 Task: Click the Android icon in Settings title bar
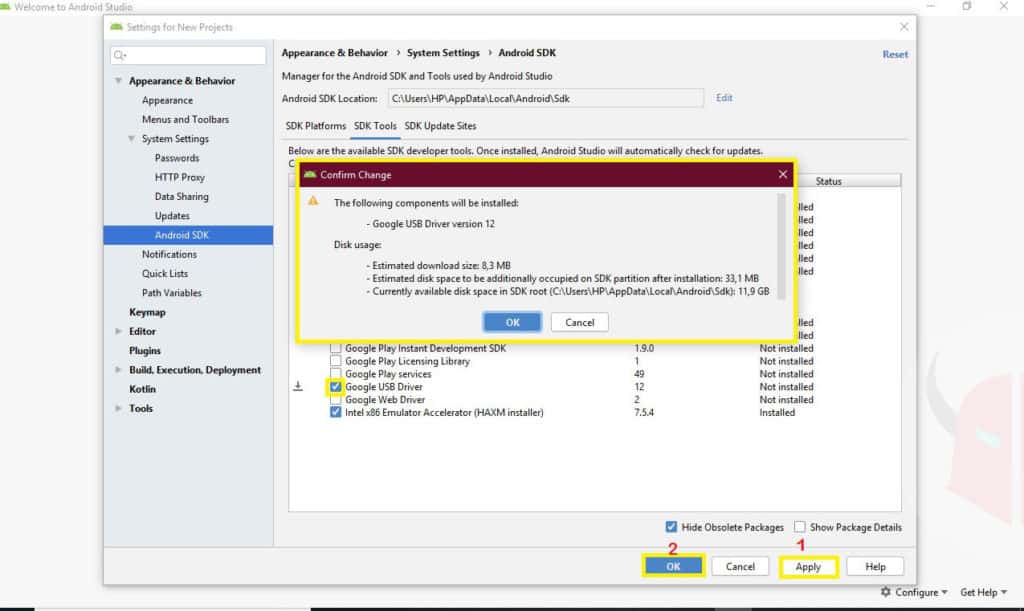(117, 27)
